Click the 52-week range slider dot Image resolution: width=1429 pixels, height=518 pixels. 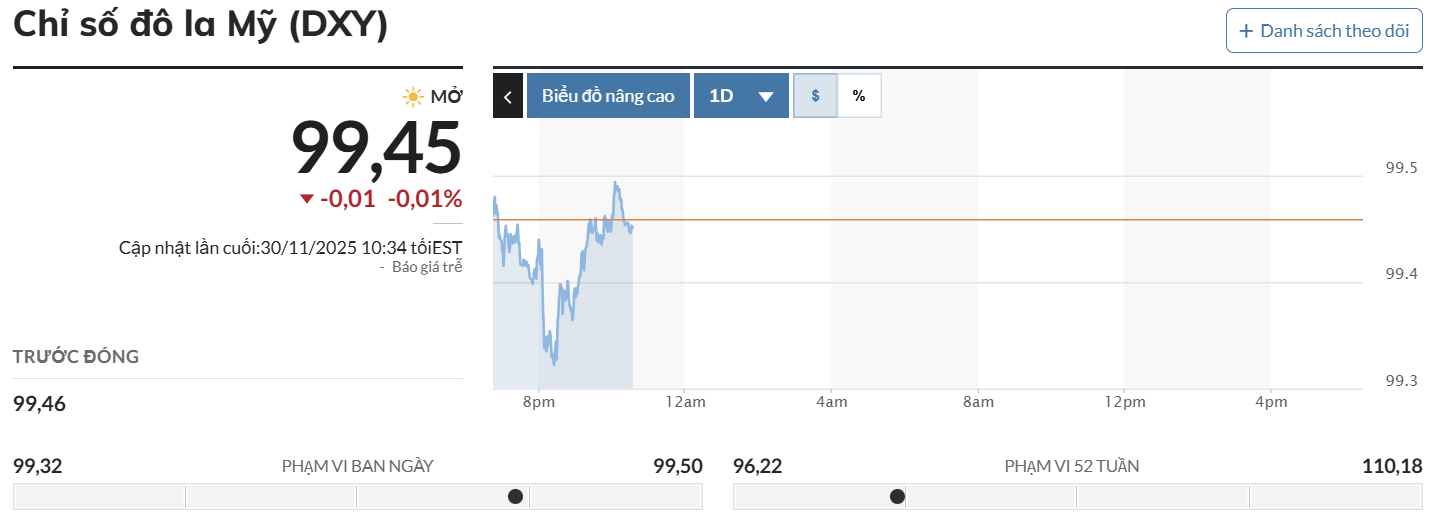(x=897, y=496)
